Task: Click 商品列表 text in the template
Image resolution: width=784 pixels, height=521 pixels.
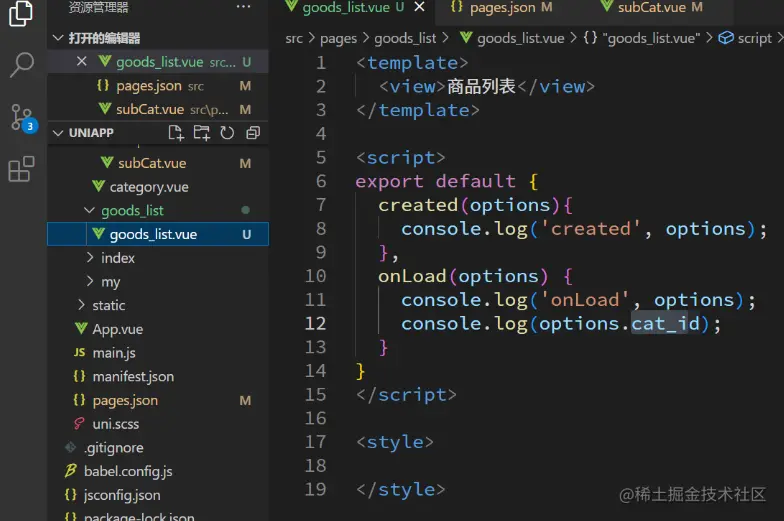Action: pyautogui.click(x=481, y=86)
